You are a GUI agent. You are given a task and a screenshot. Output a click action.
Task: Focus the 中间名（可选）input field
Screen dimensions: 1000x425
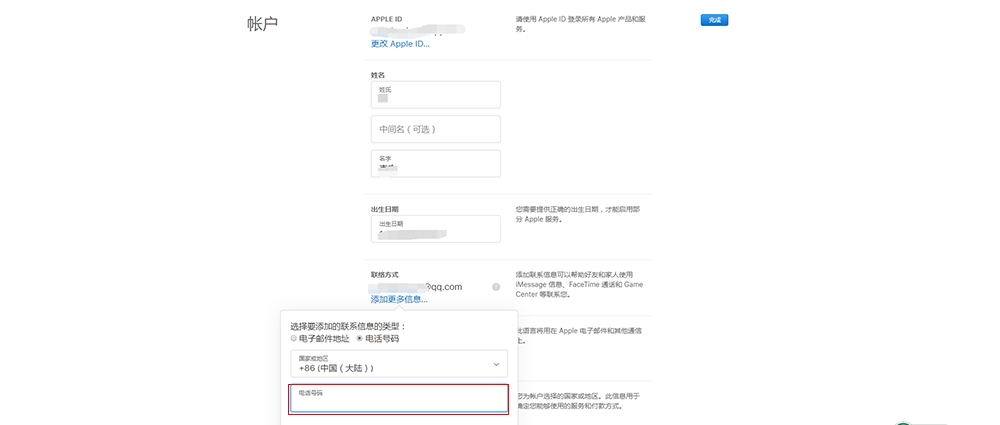(435, 129)
